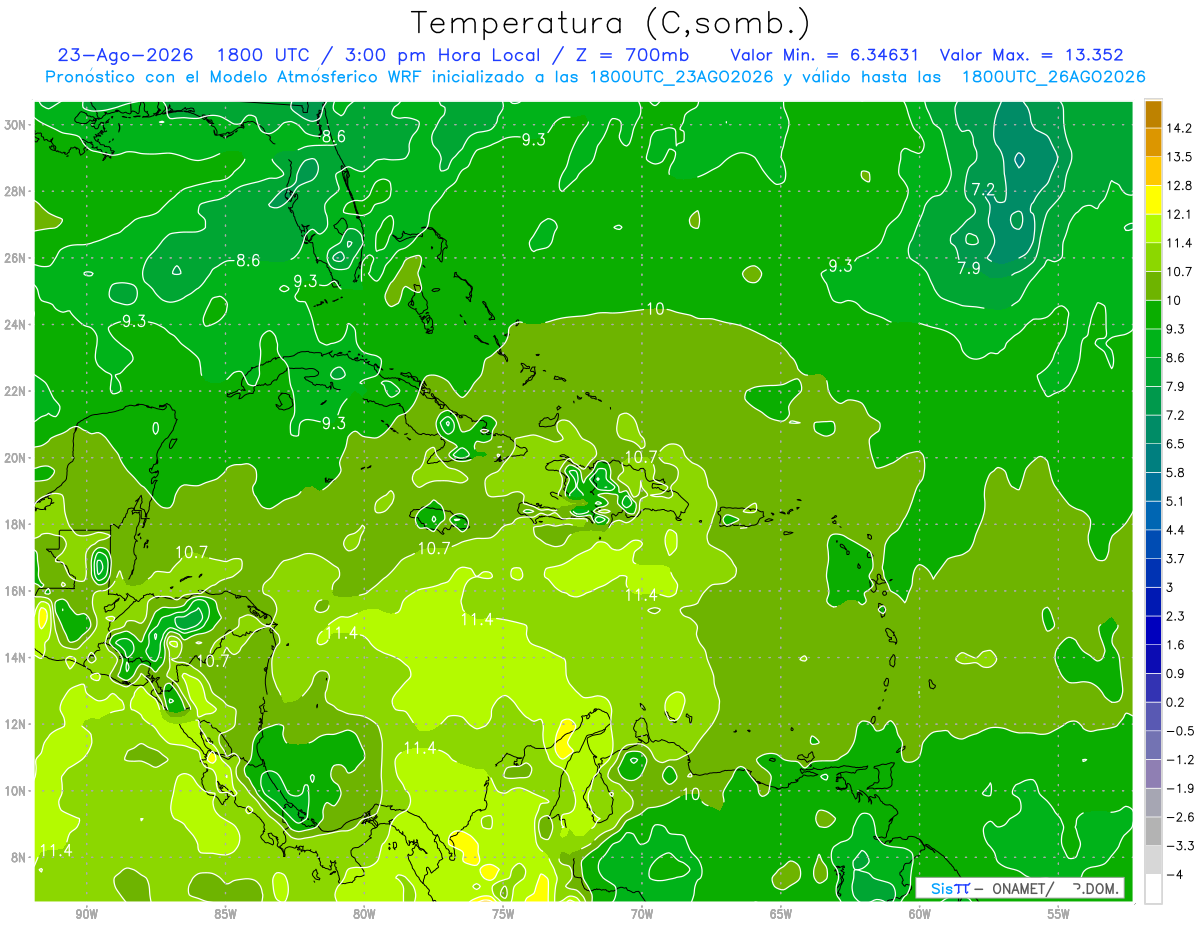This screenshot has width=1200, height=927.
Task: Click the level label "Z = 700mb"
Action: (632, 55)
